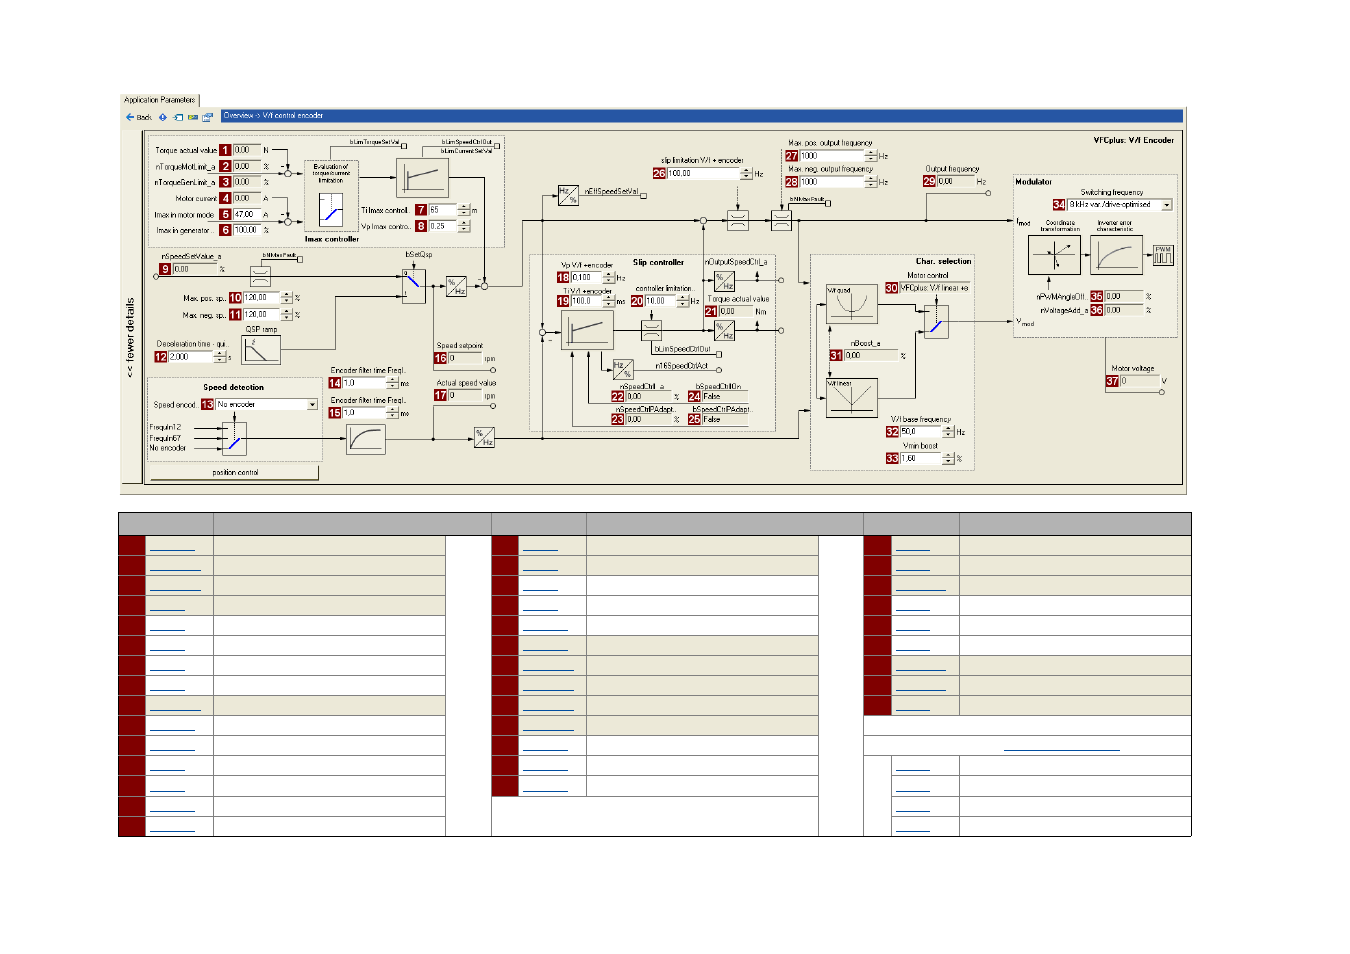Image resolution: width=1350 pixels, height=954 pixels.
Task: Click the slip controller PI block
Action: click(x=587, y=329)
